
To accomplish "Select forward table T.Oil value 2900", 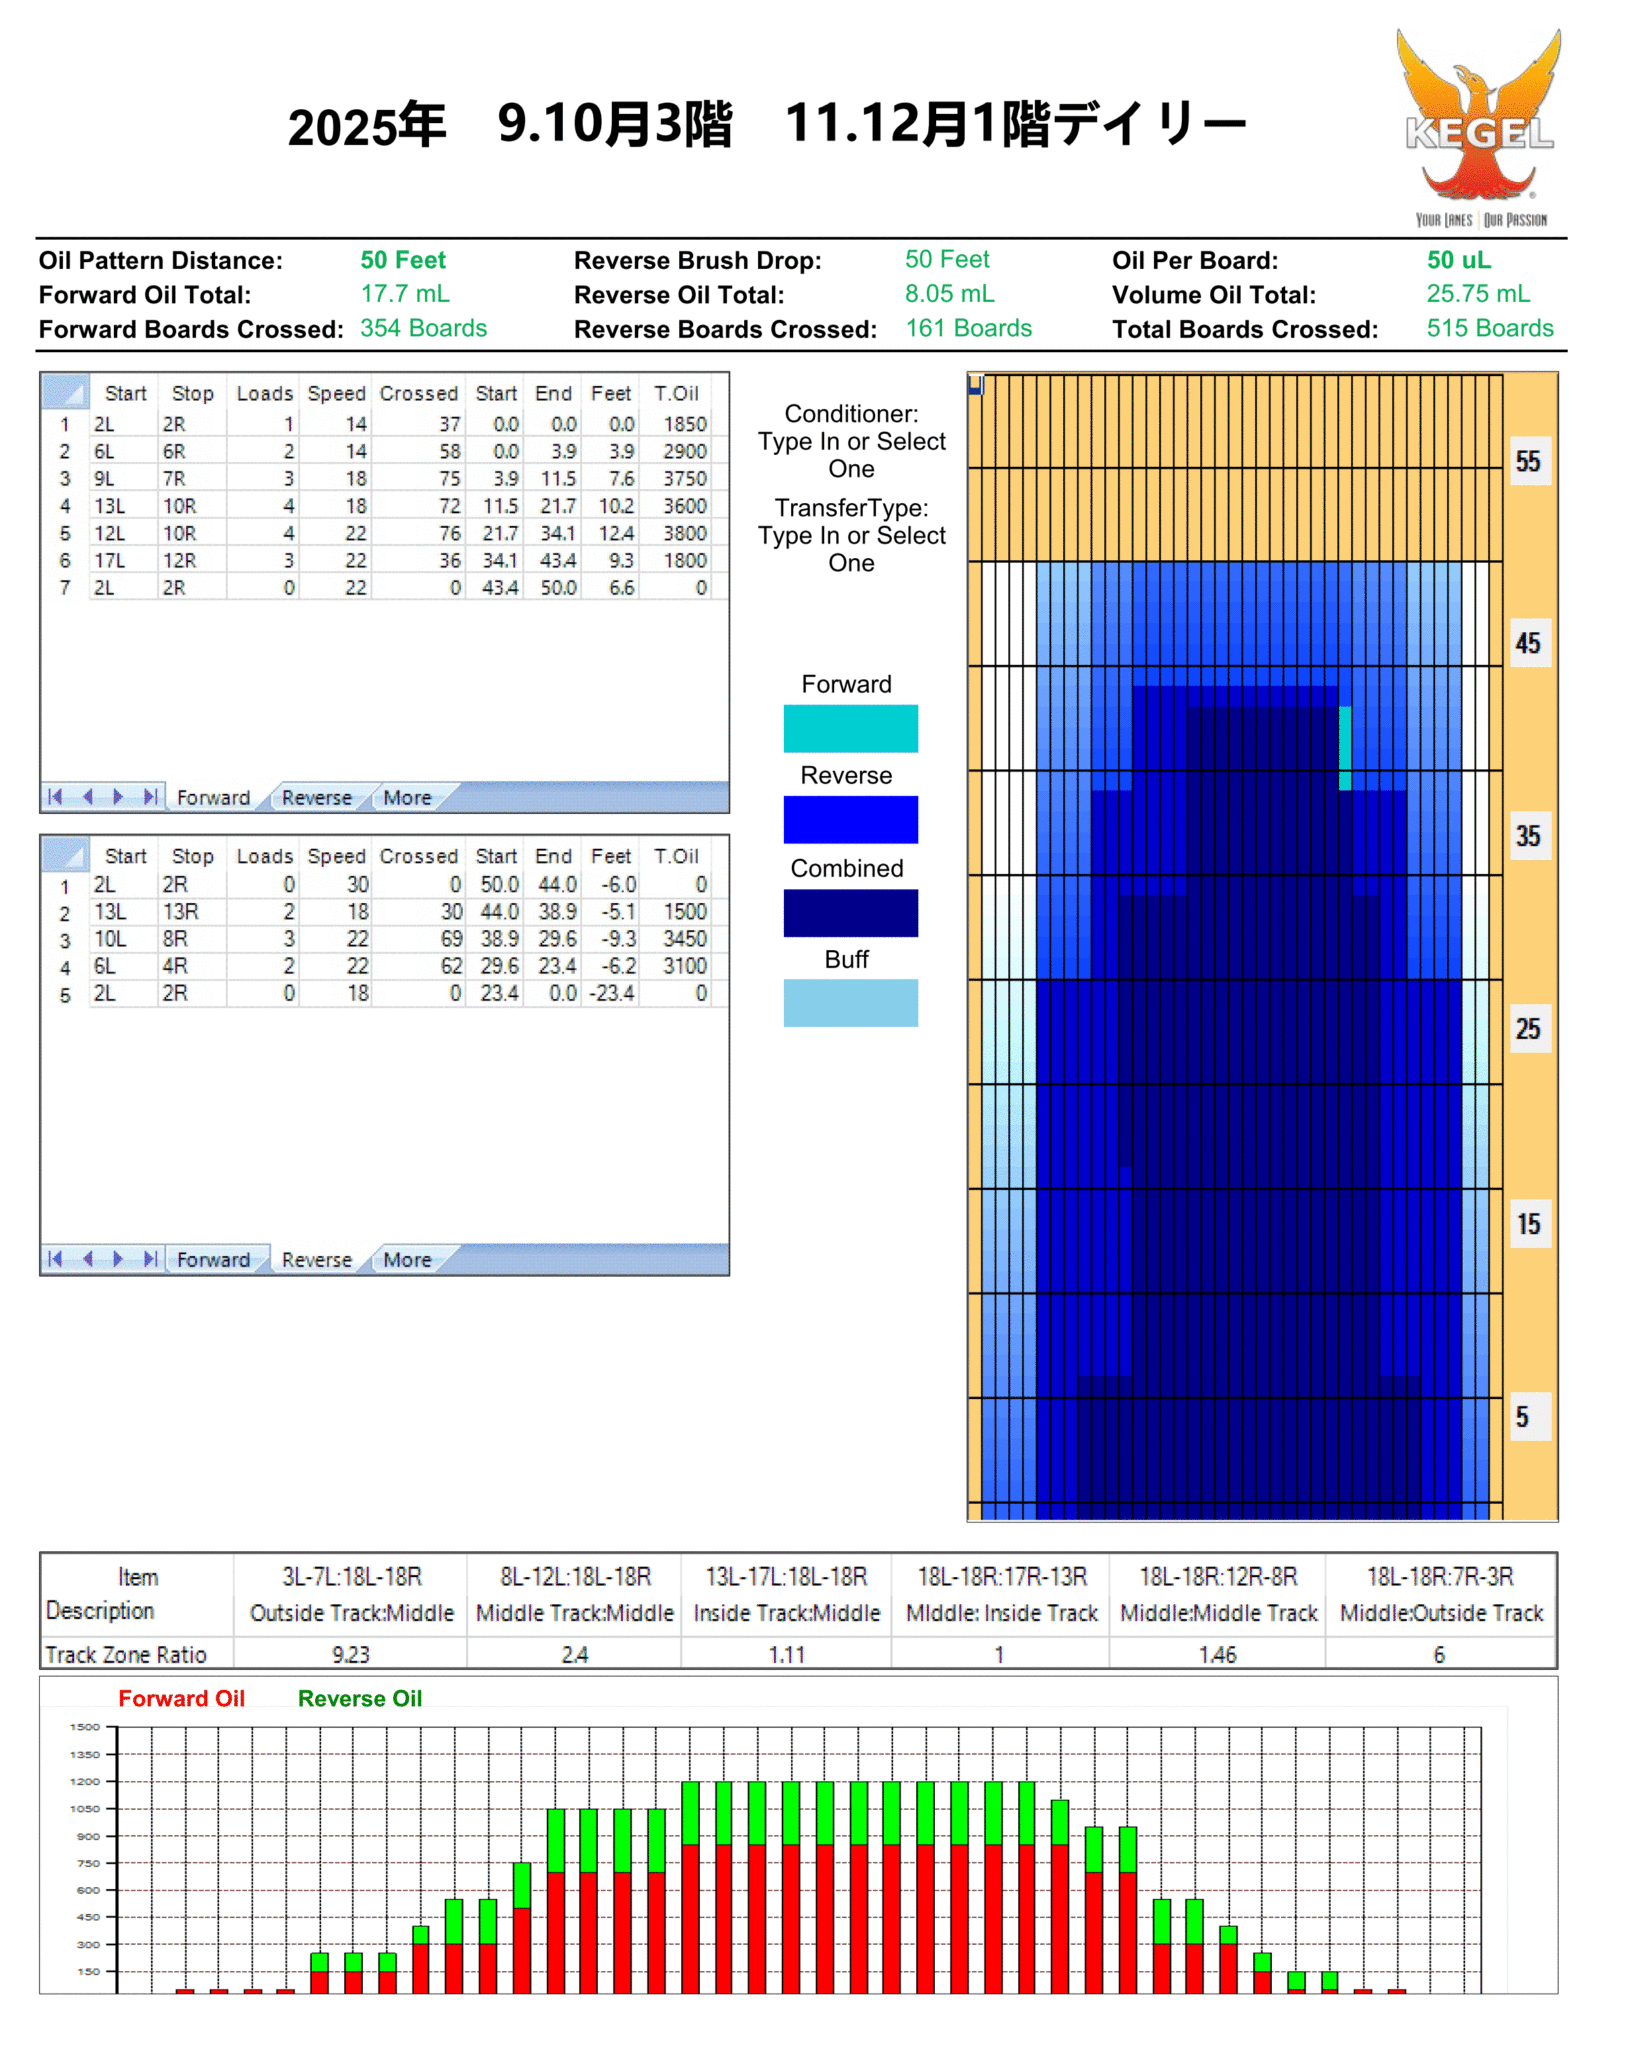I will click(676, 451).
